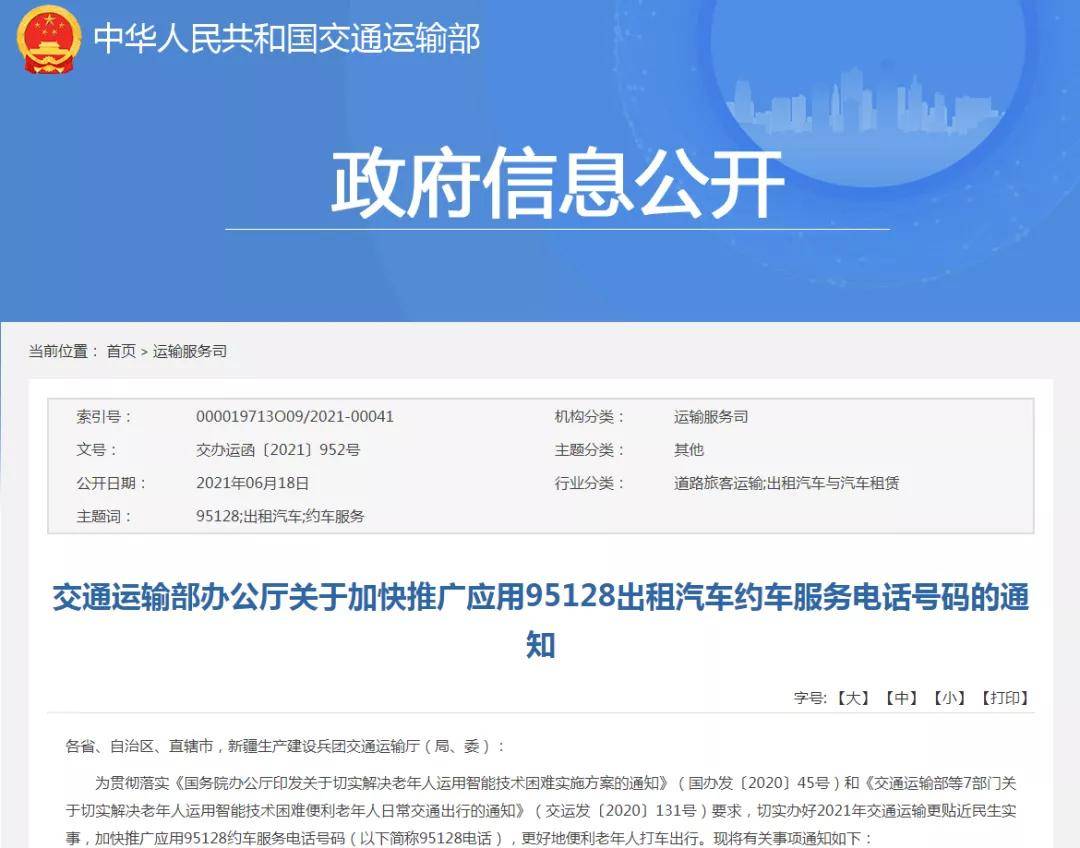Click the salutation line 各省、自治区、直辖市
Image resolution: width=1080 pixels, height=848 pixels.
285,746
